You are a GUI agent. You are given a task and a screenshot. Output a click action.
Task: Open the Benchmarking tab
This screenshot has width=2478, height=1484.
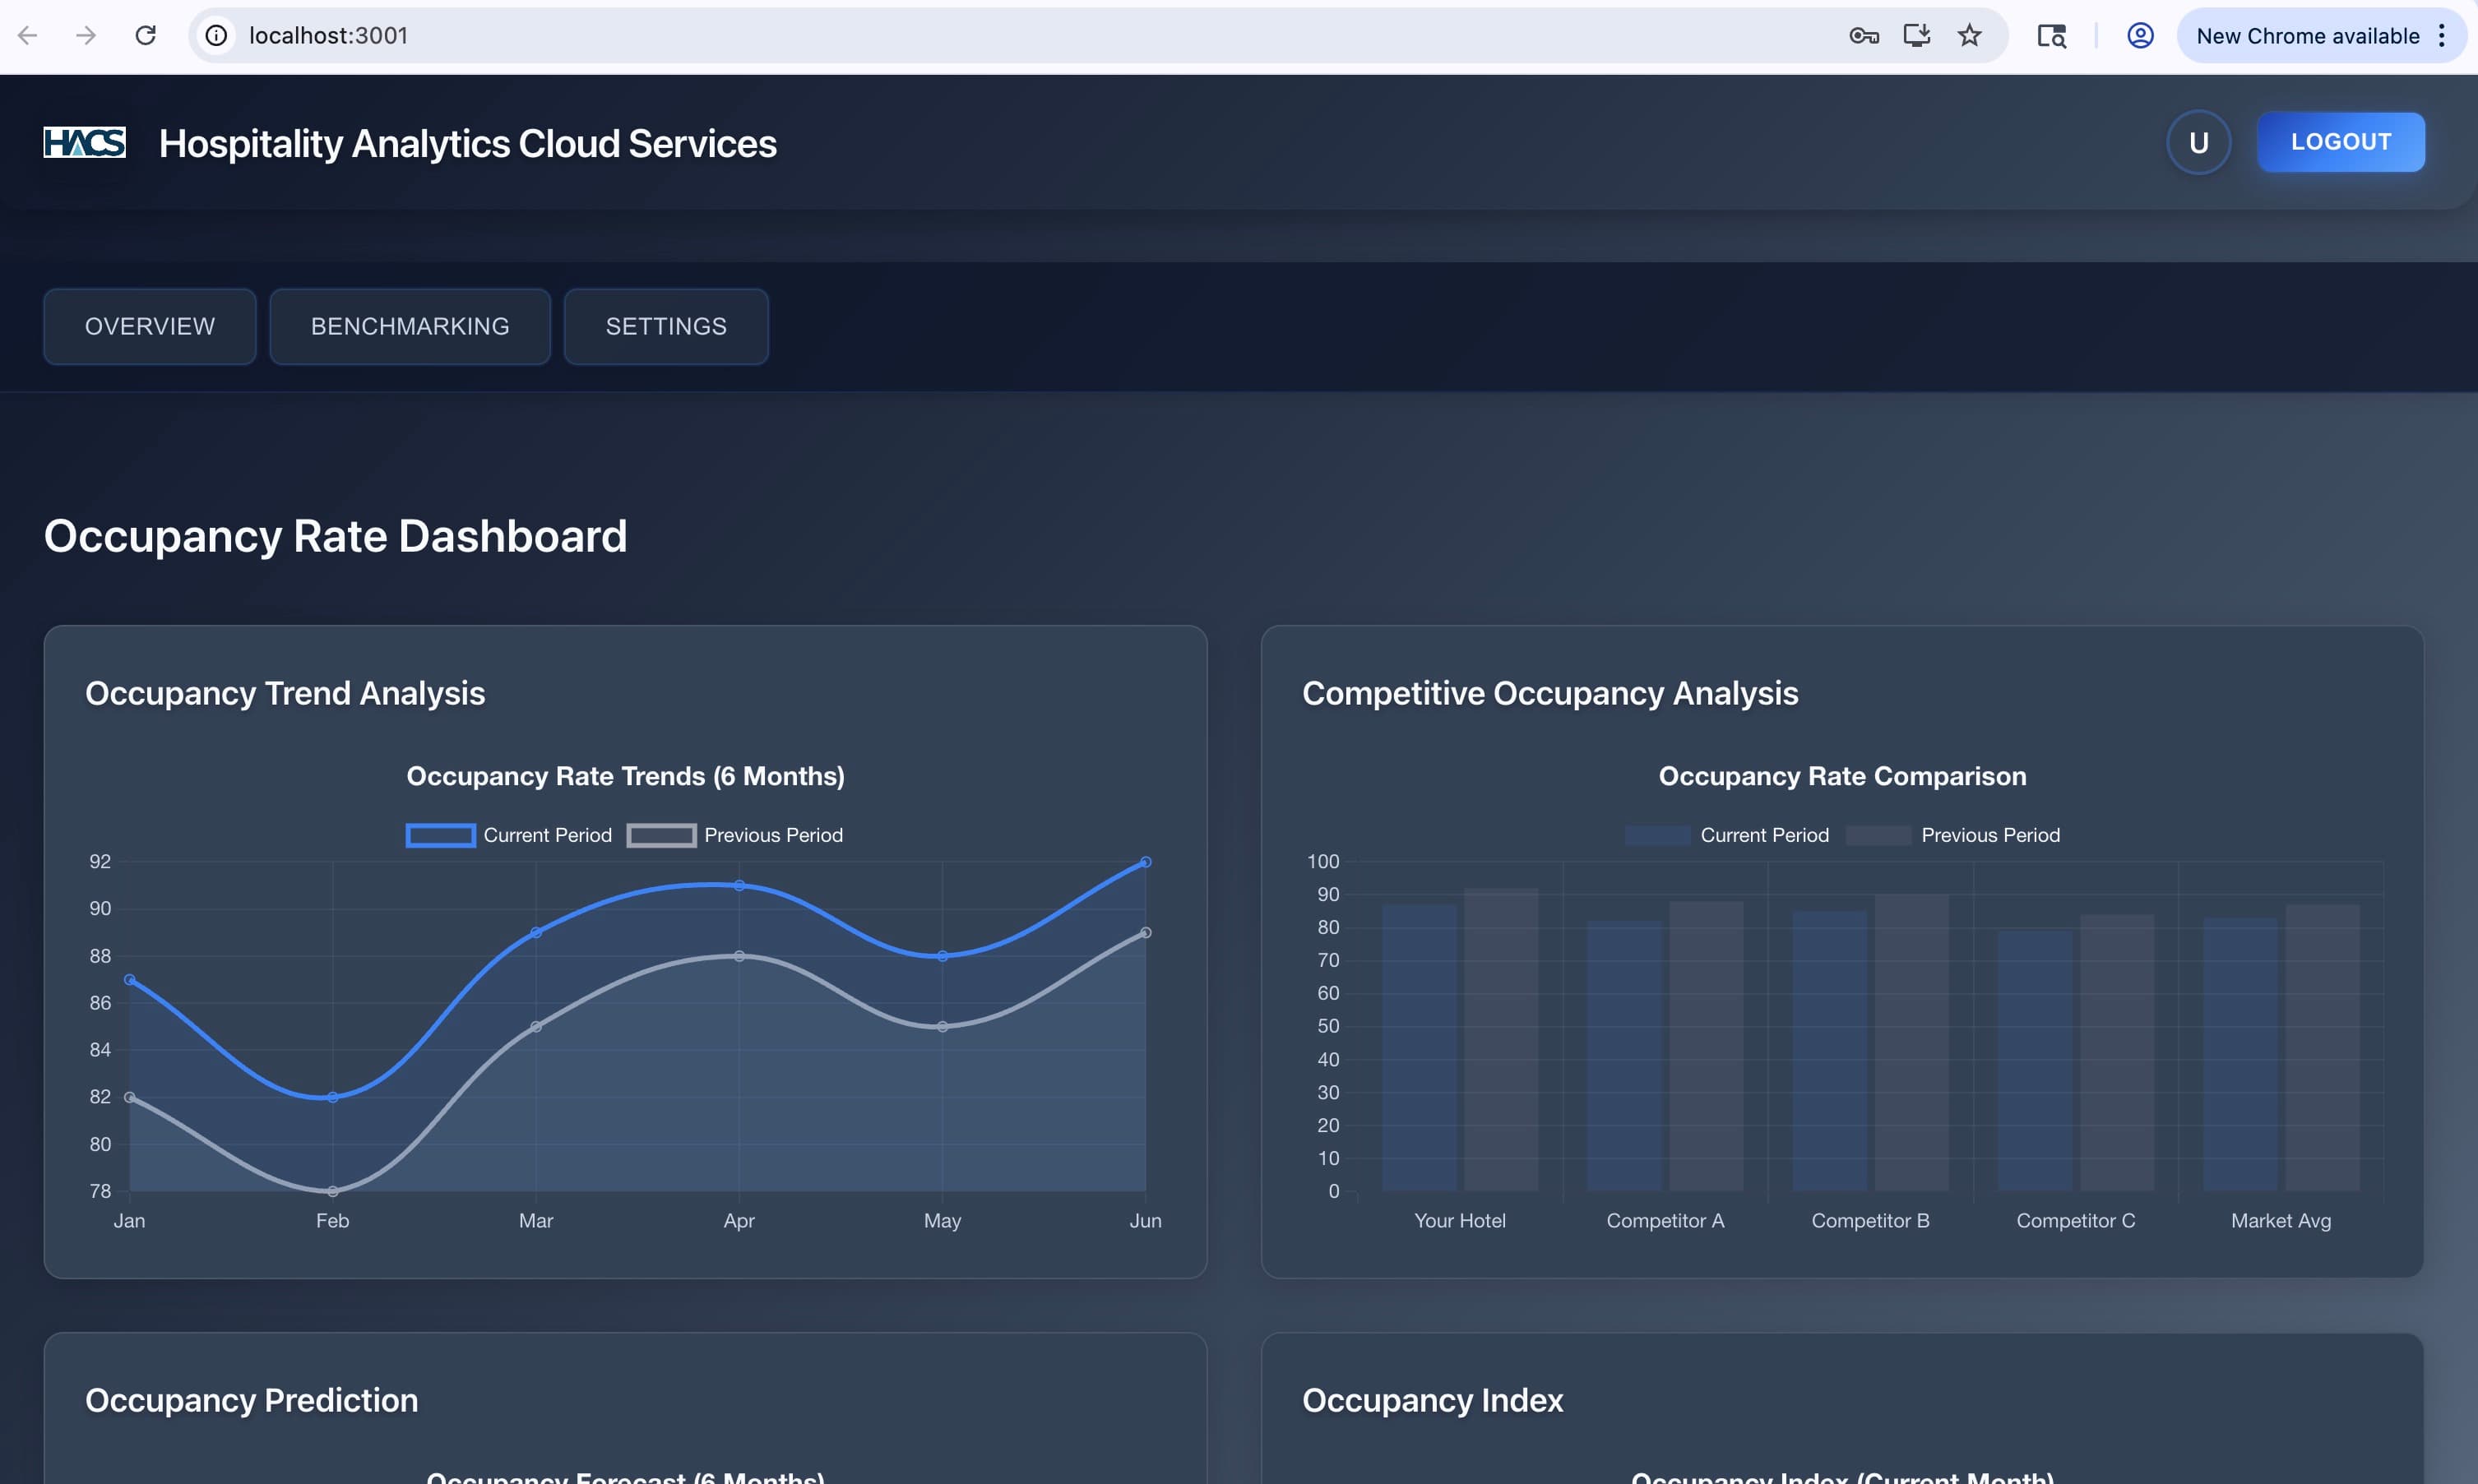click(x=410, y=326)
